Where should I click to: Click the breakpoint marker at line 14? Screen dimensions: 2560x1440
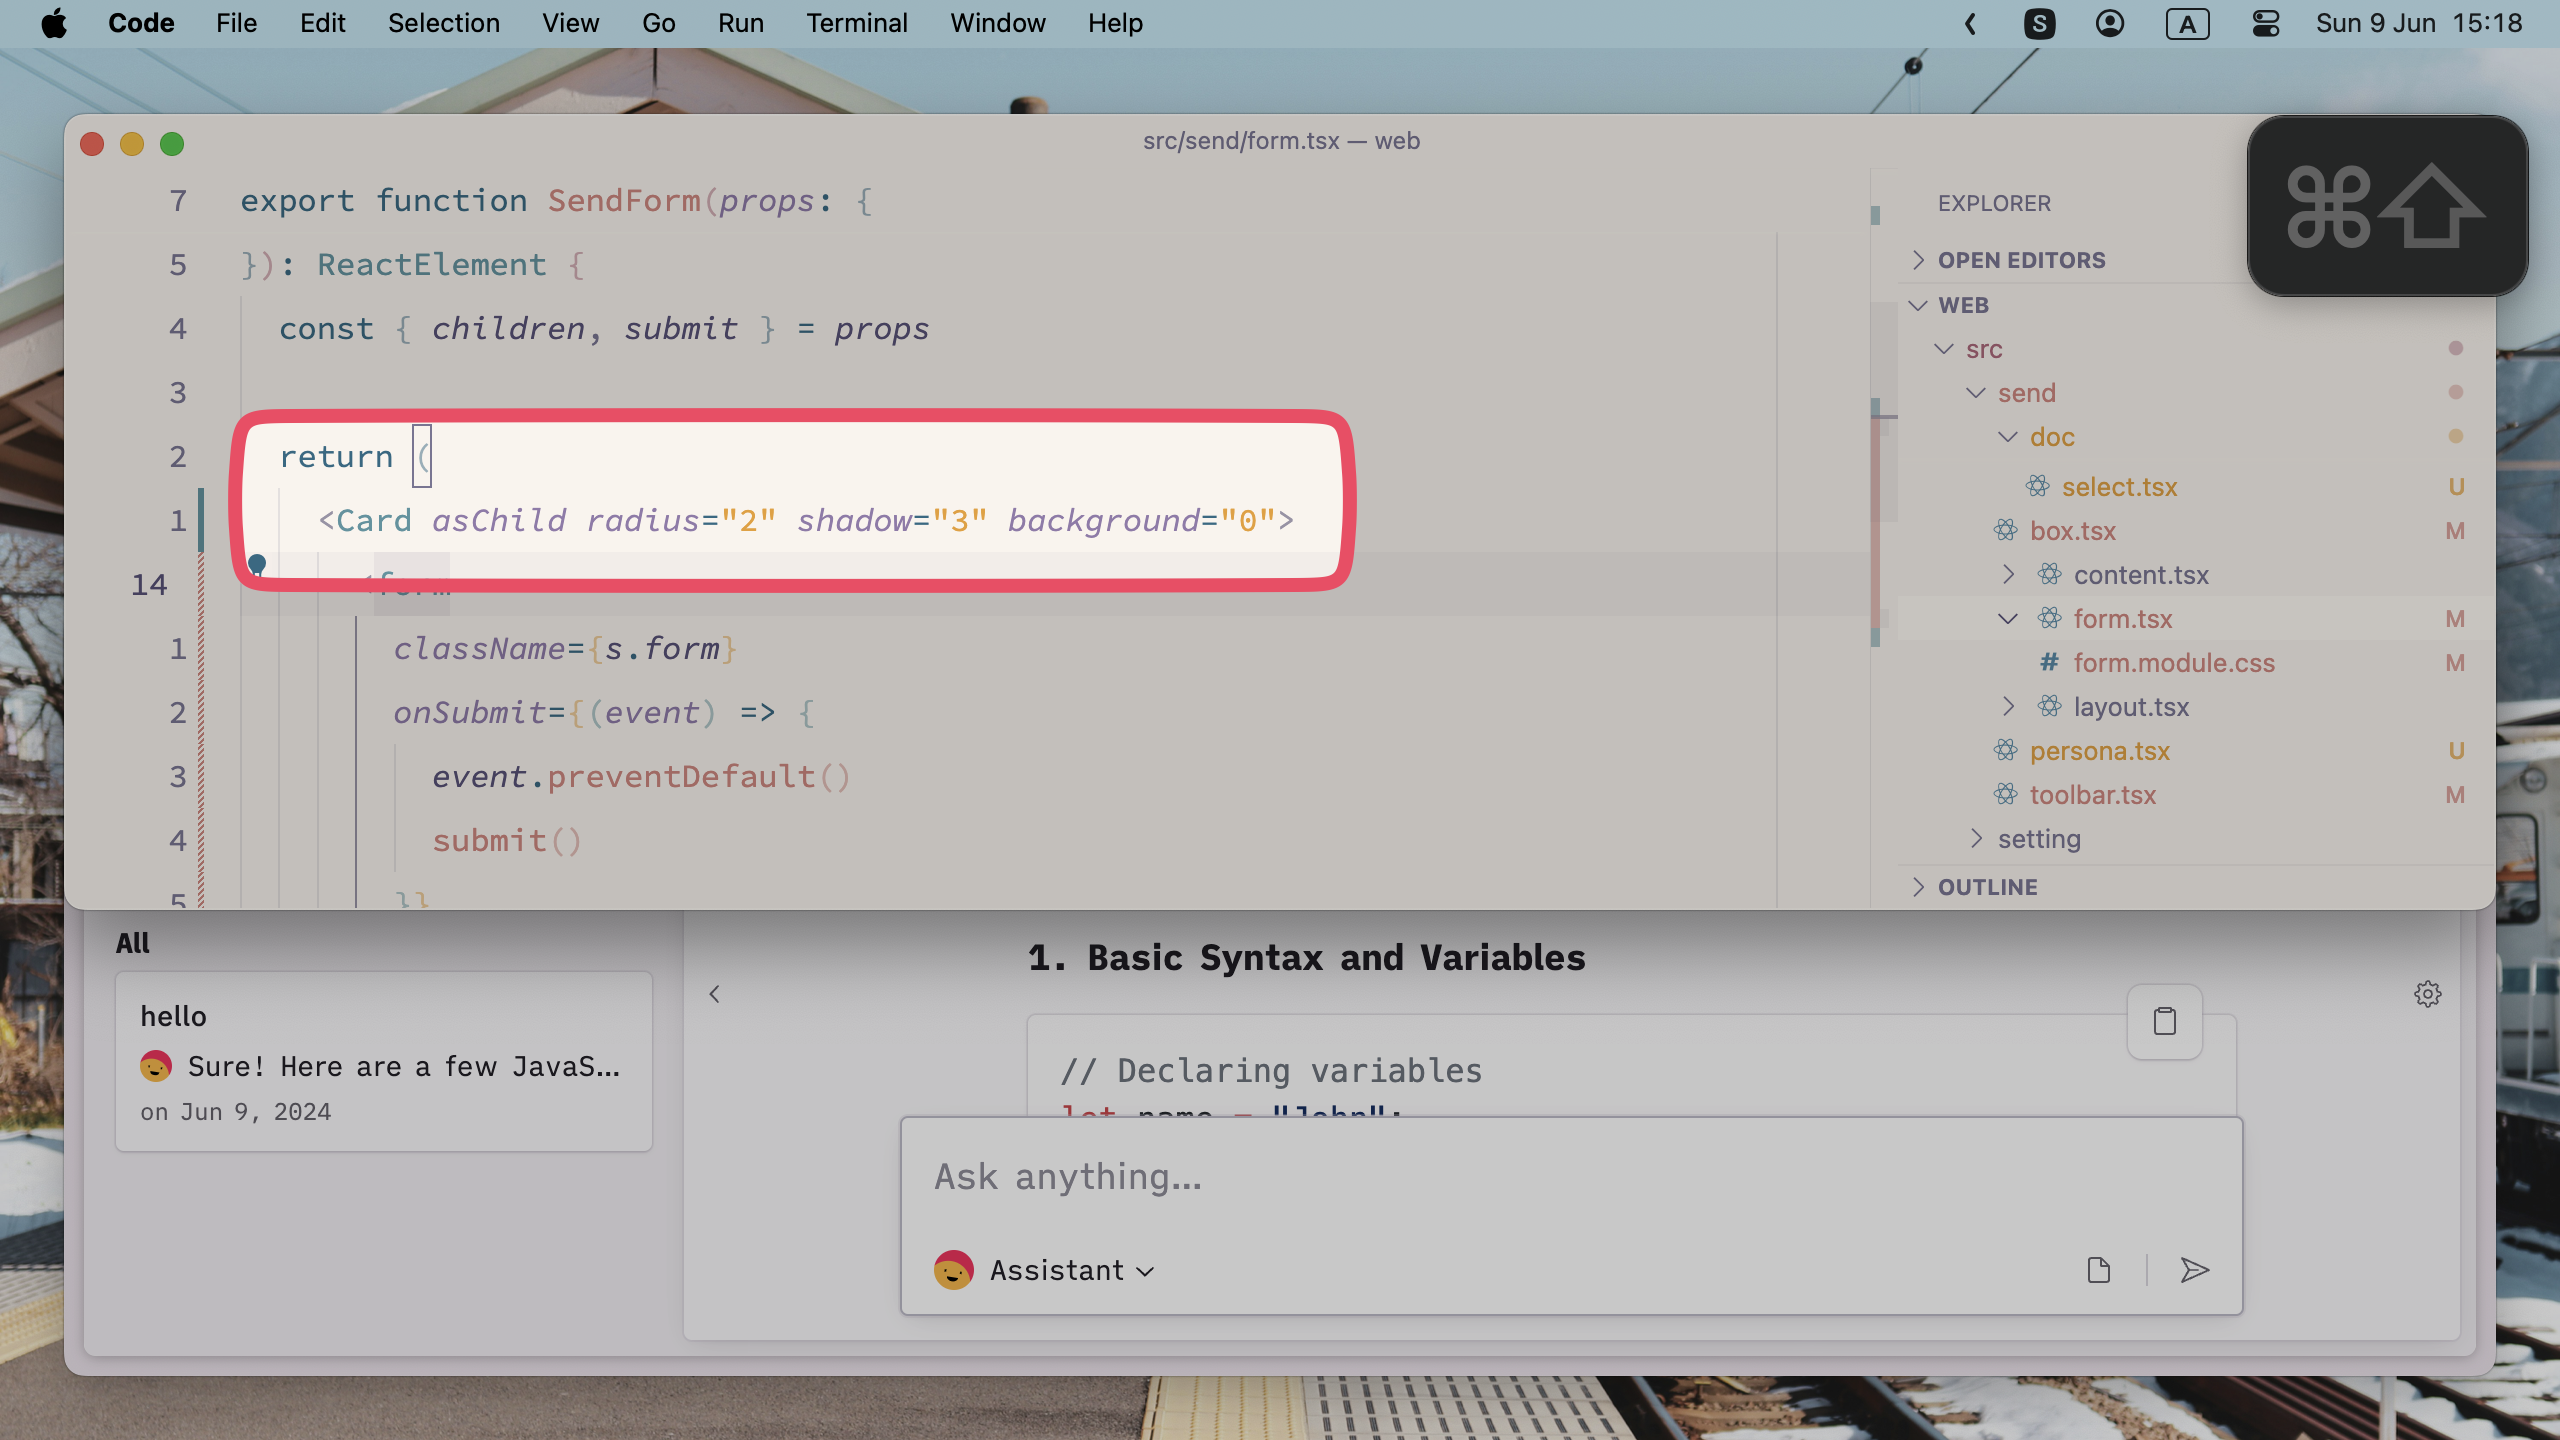[x=257, y=564]
